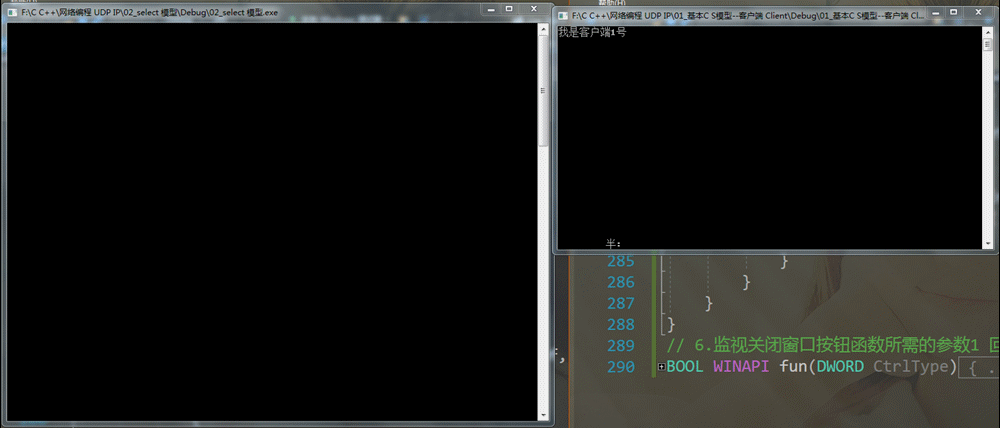Open system menu icon of 客户端 Client console
The width and height of the screenshot is (1000, 428).
564,15
